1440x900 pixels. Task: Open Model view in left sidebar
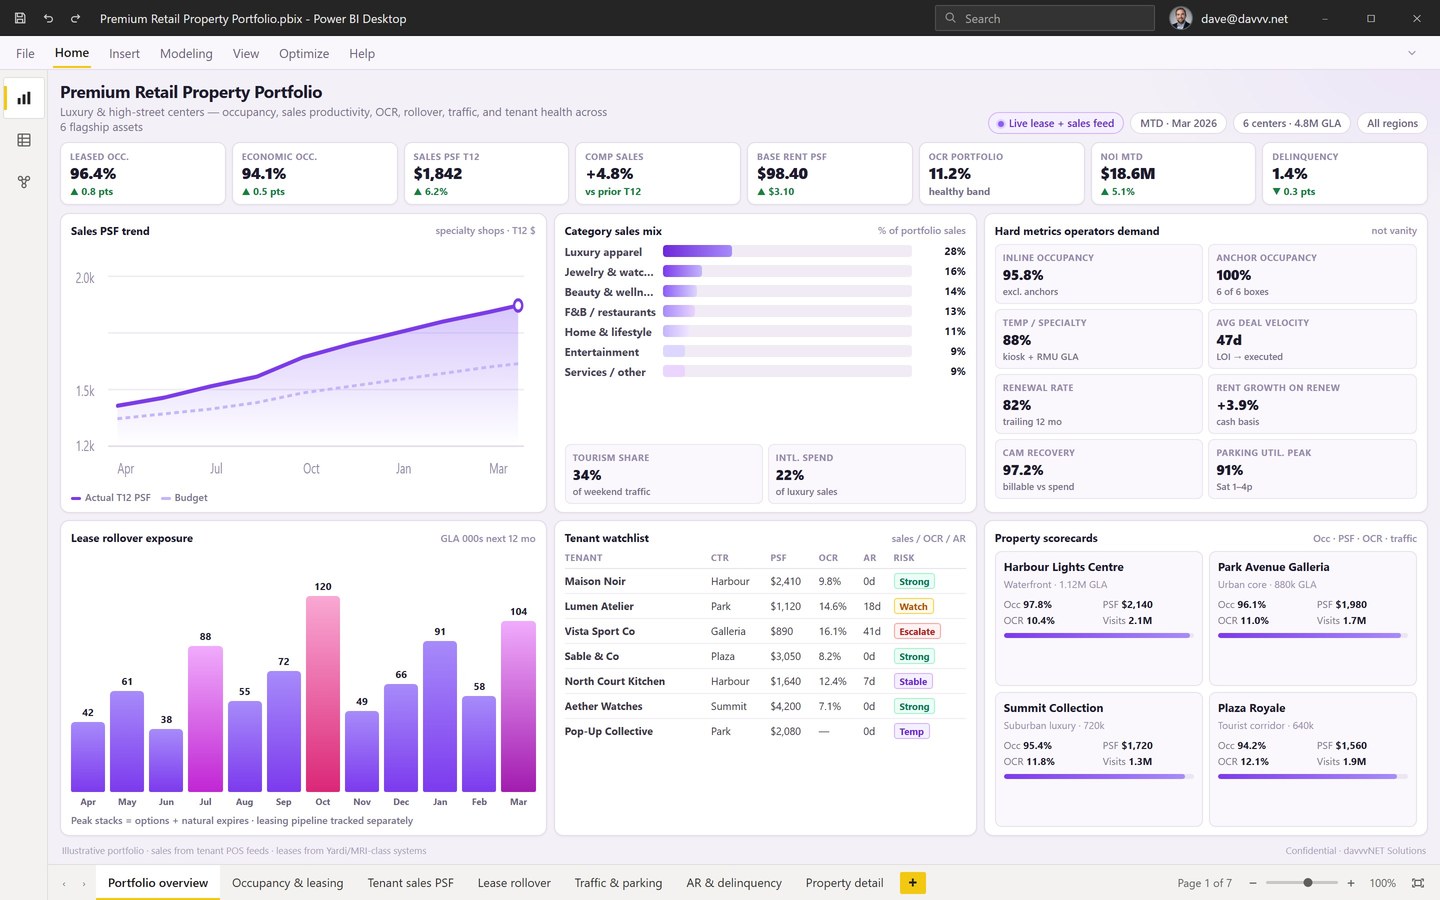(24, 182)
